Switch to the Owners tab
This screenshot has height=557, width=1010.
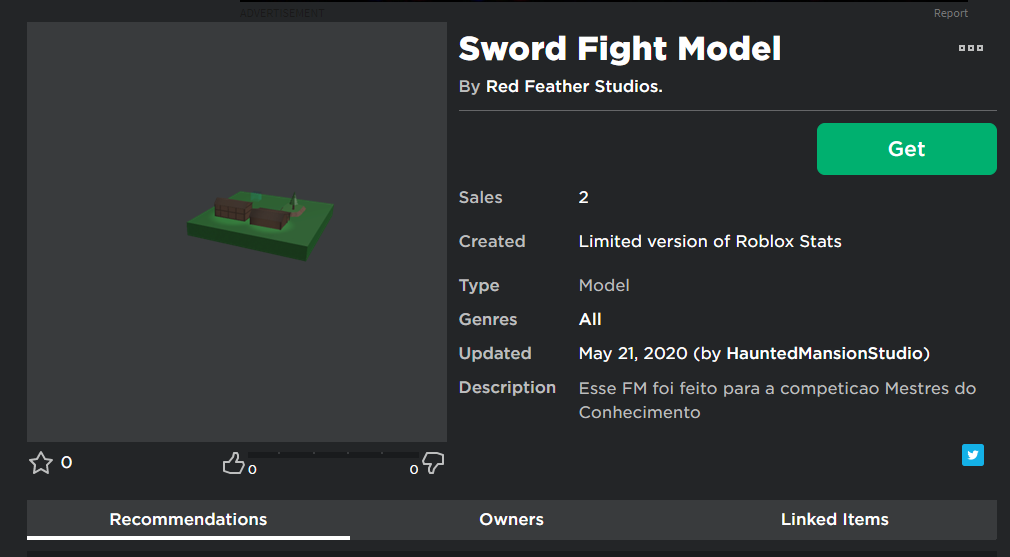pyautogui.click(x=511, y=520)
